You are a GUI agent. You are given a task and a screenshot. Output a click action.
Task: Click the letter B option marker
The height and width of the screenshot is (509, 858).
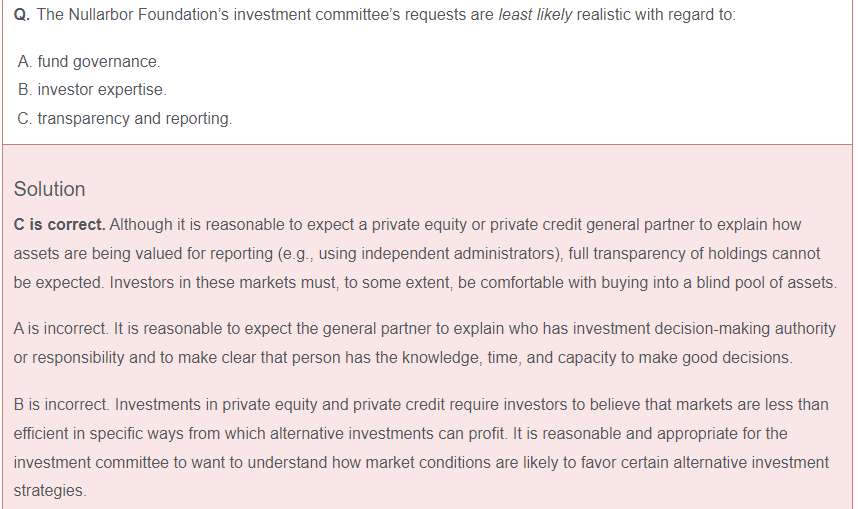point(25,90)
